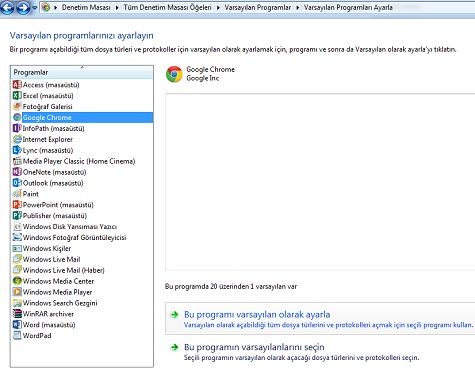Click the Paint icon
The width and height of the screenshot is (475, 368).
[x=17, y=194]
